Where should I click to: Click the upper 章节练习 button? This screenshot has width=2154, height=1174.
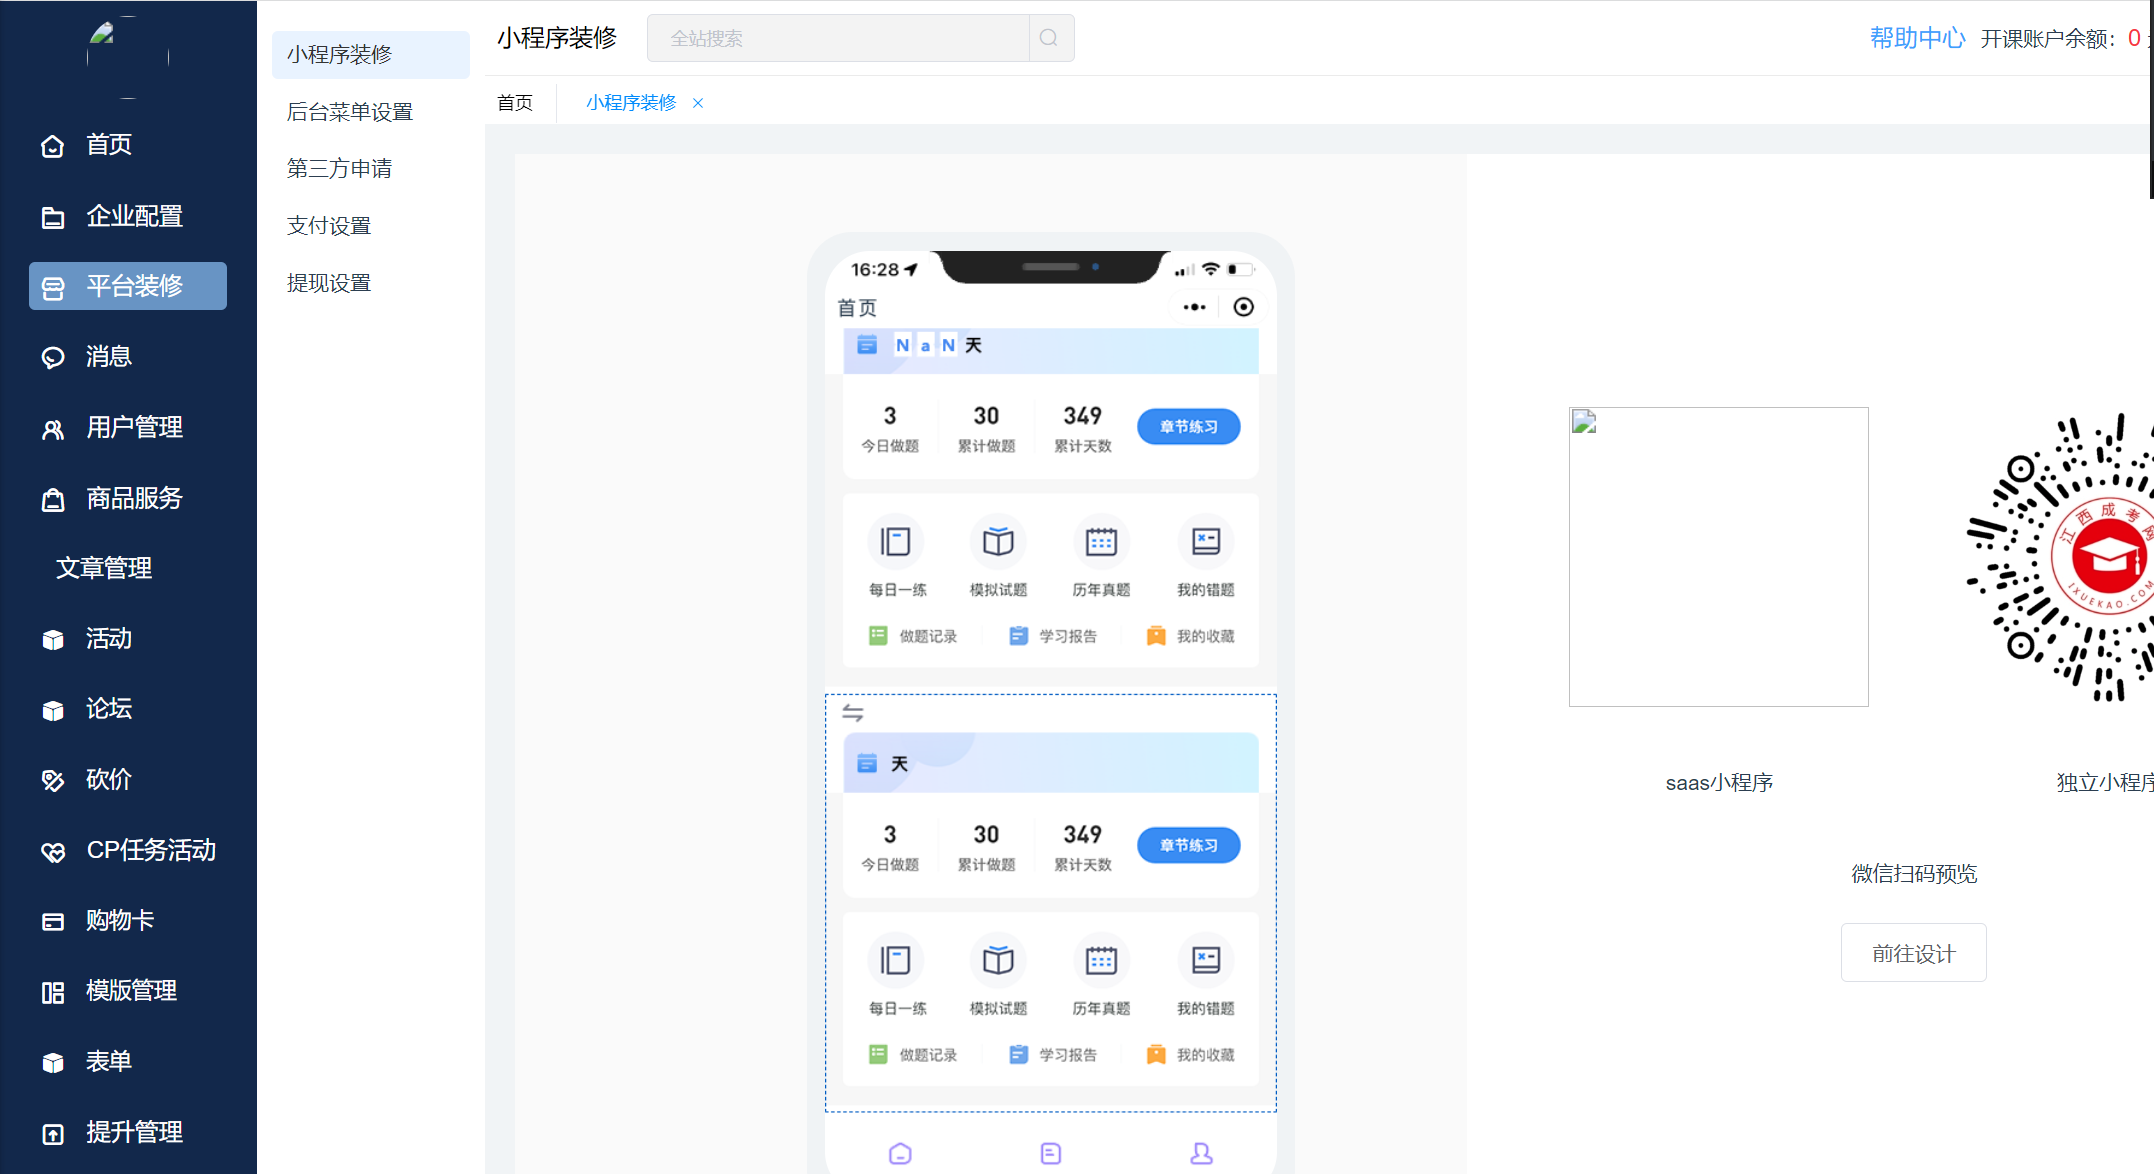point(1189,427)
